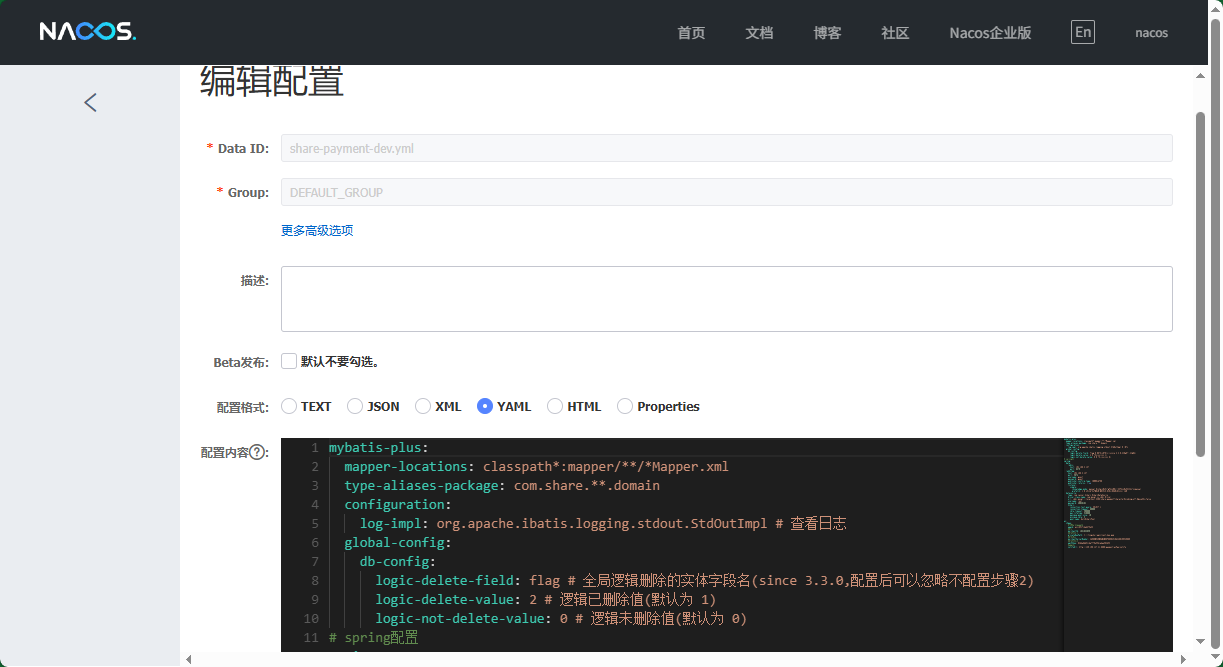Click 'log-impl' in line 5
This screenshot has height=667, width=1223.
(391, 524)
